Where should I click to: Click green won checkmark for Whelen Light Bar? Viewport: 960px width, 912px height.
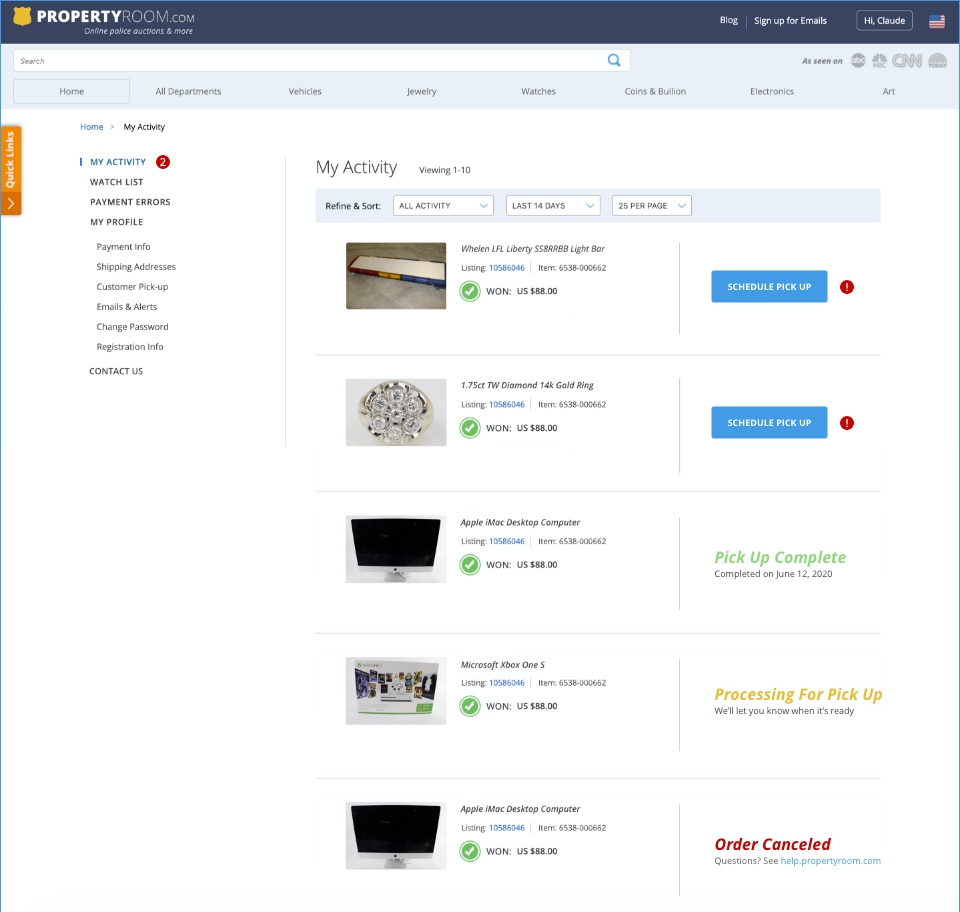(470, 291)
